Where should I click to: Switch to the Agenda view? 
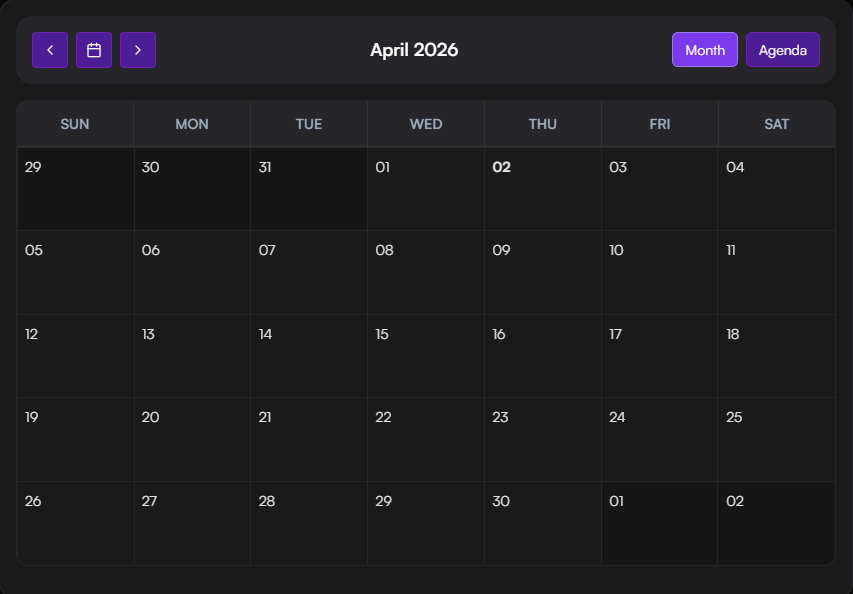(x=782, y=49)
